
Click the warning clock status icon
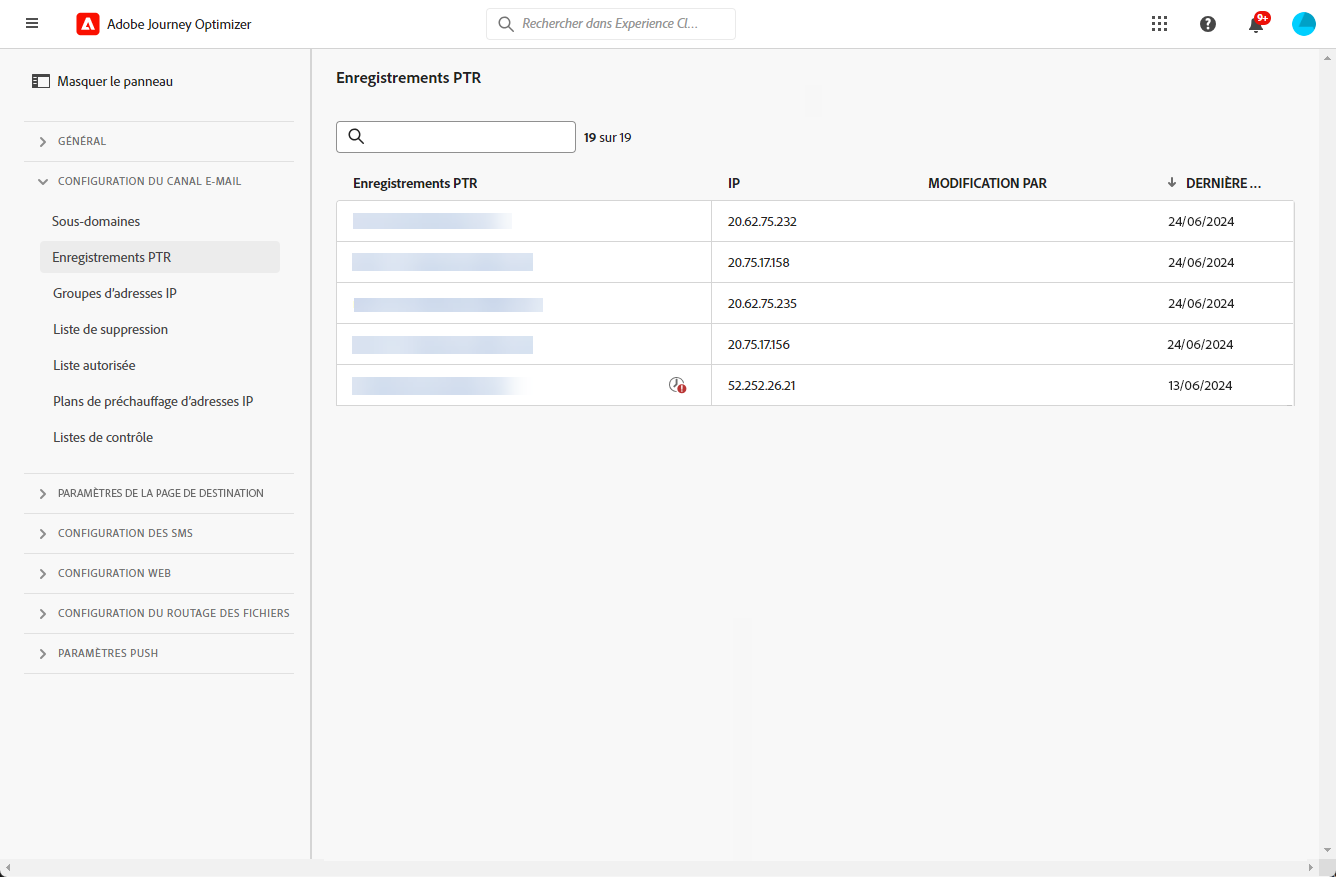(677, 385)
